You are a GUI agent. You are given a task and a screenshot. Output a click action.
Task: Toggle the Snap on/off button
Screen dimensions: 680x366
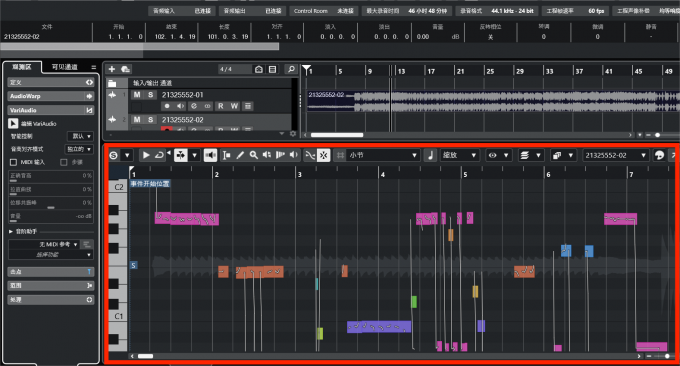click(x=324, y=155)
